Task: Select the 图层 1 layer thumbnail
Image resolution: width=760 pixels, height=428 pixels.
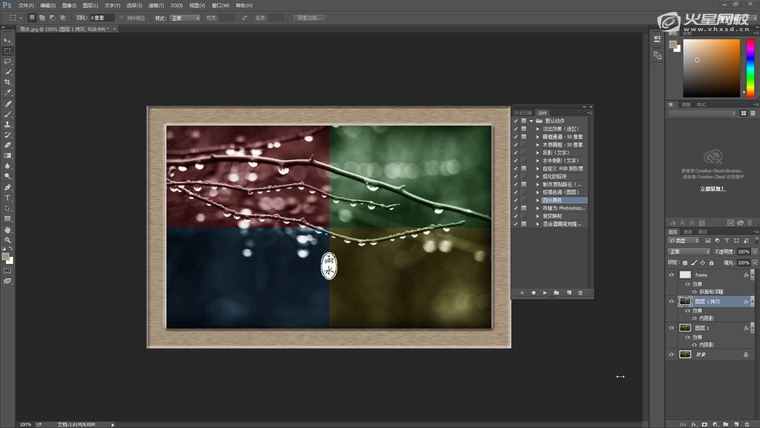Action: (685, 327)
